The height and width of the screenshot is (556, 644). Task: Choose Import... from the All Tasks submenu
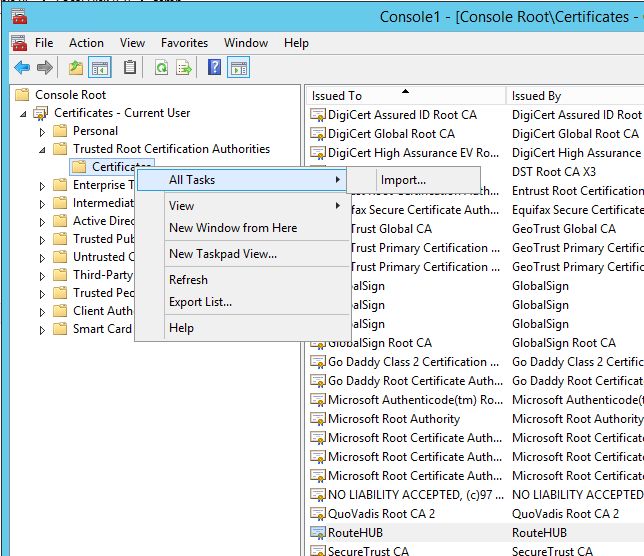tap(414, 180)
